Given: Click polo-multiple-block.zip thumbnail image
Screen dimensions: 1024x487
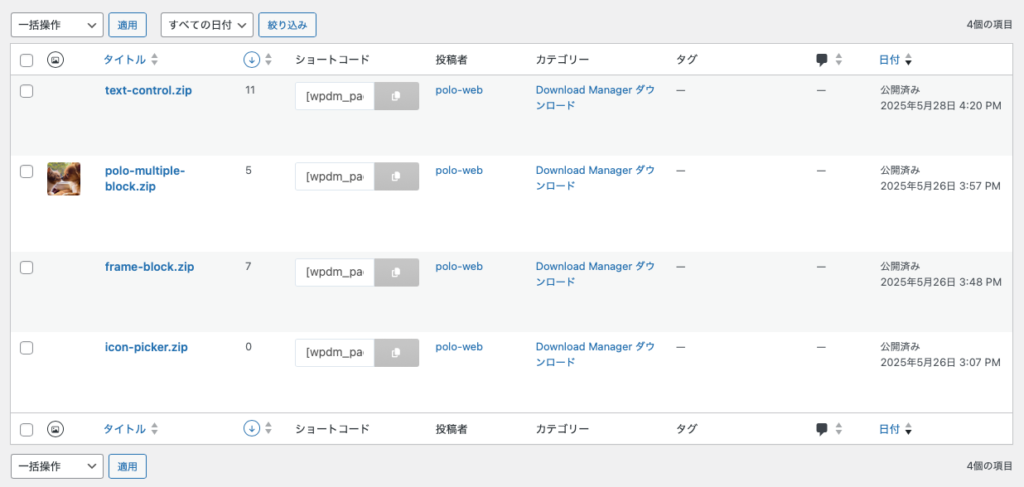Looking at the screenshot, I should (64, 179).
